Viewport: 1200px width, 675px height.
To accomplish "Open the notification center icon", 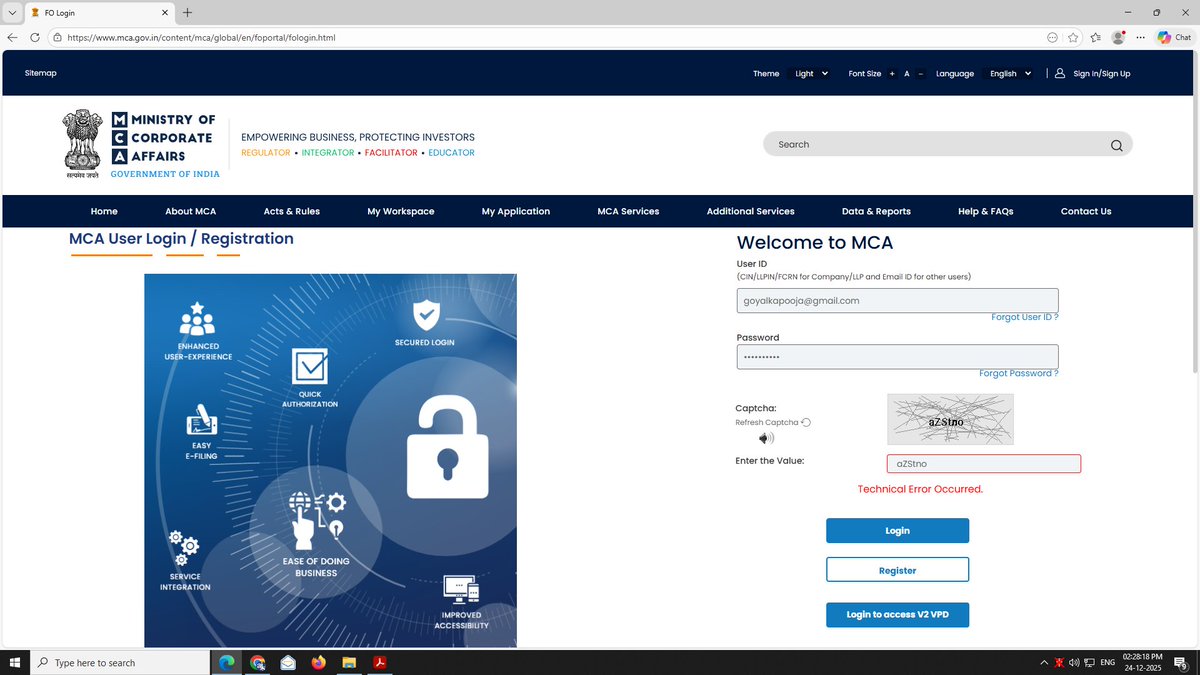I will point(1181,662).
